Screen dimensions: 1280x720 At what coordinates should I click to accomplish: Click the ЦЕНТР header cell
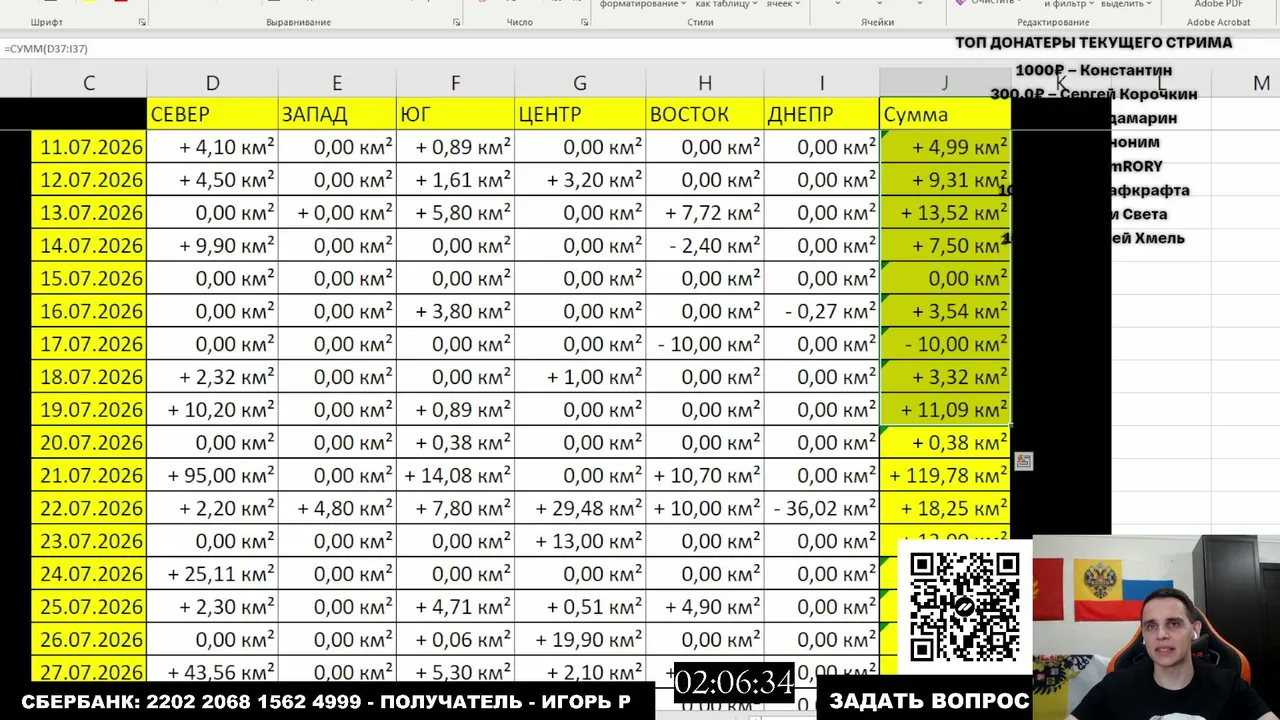point(580,114)
